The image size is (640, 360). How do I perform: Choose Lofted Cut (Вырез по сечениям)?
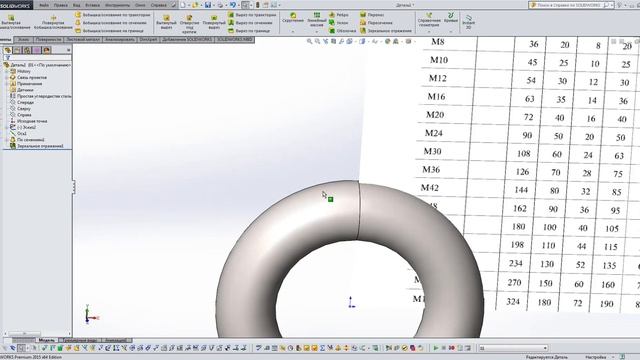(250, 22)
